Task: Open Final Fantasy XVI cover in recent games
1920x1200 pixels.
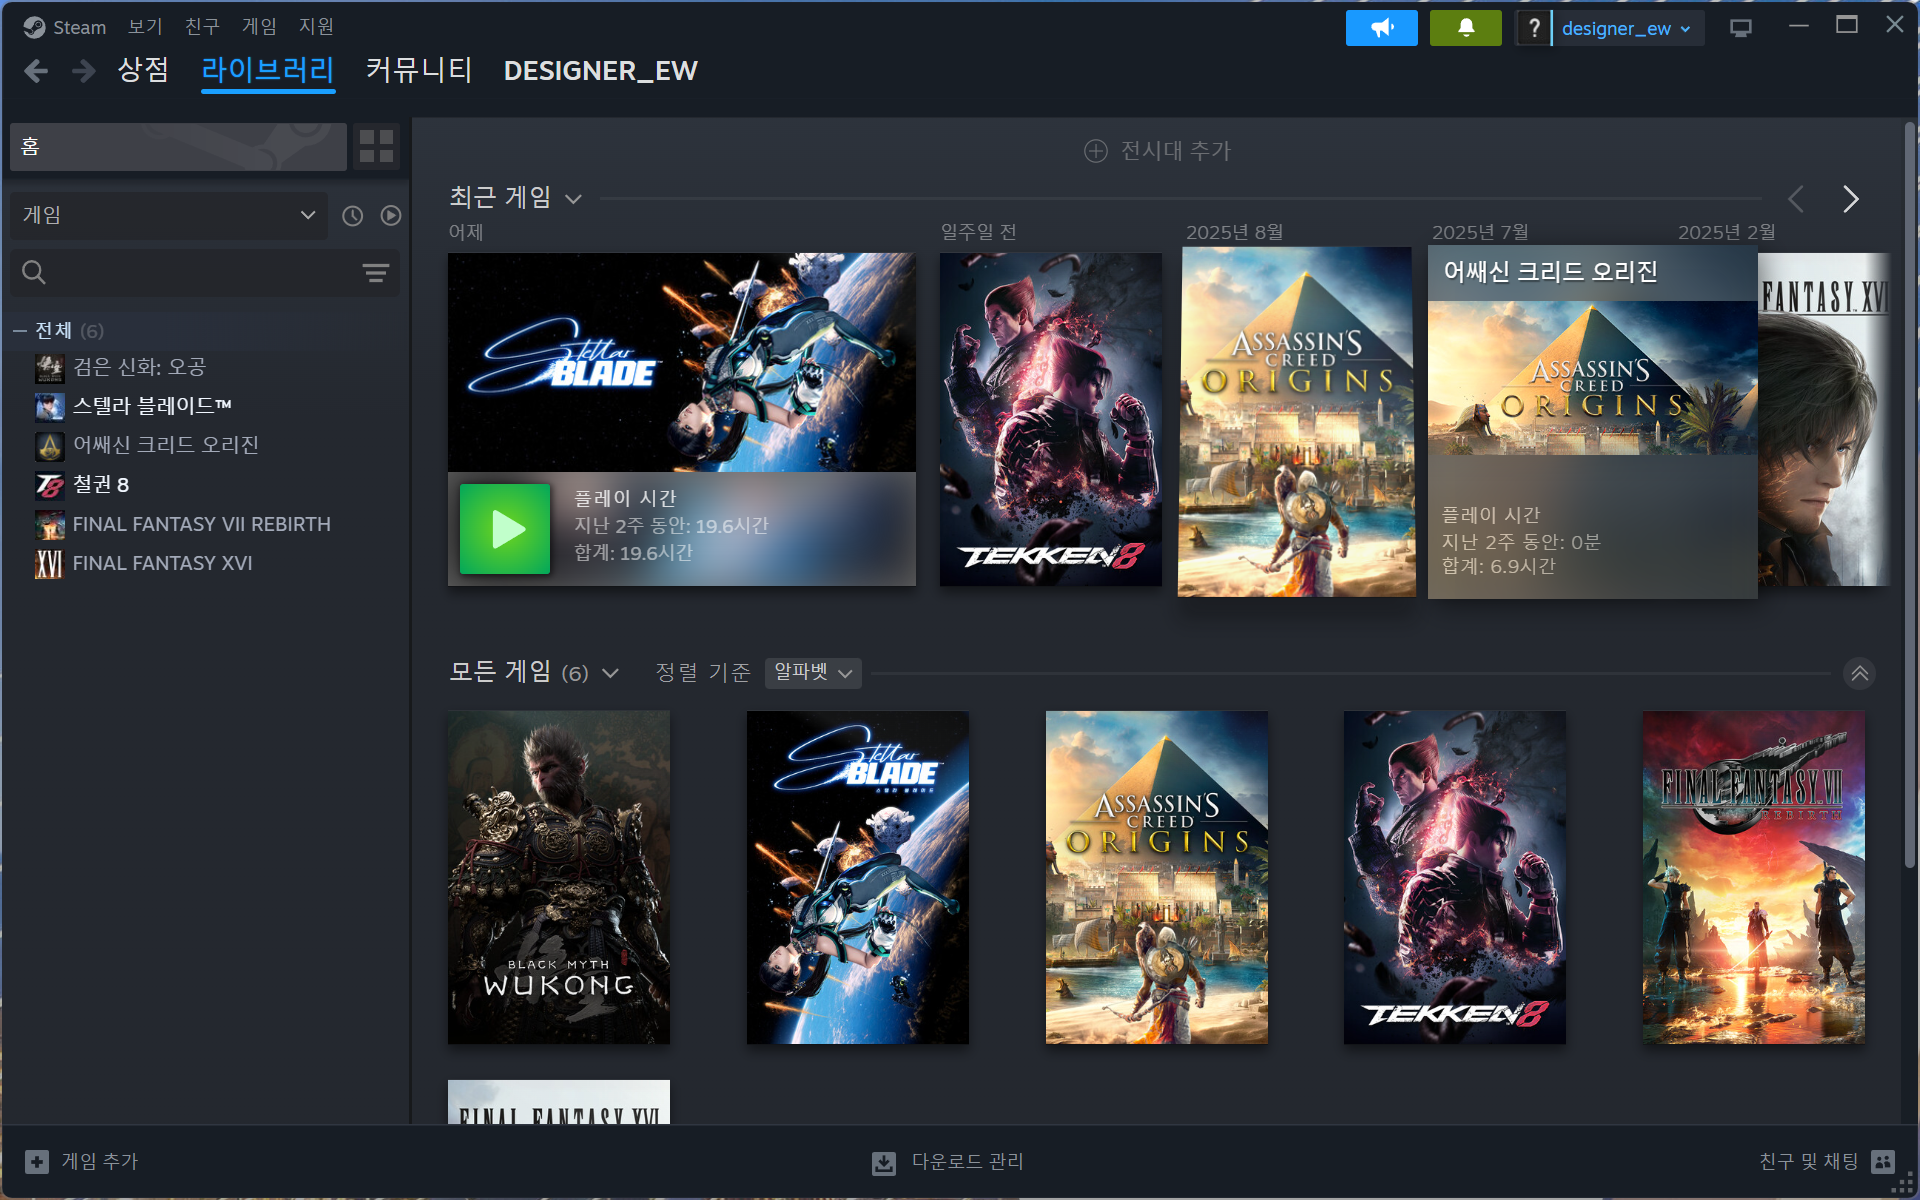Action: click(1824, 419)
